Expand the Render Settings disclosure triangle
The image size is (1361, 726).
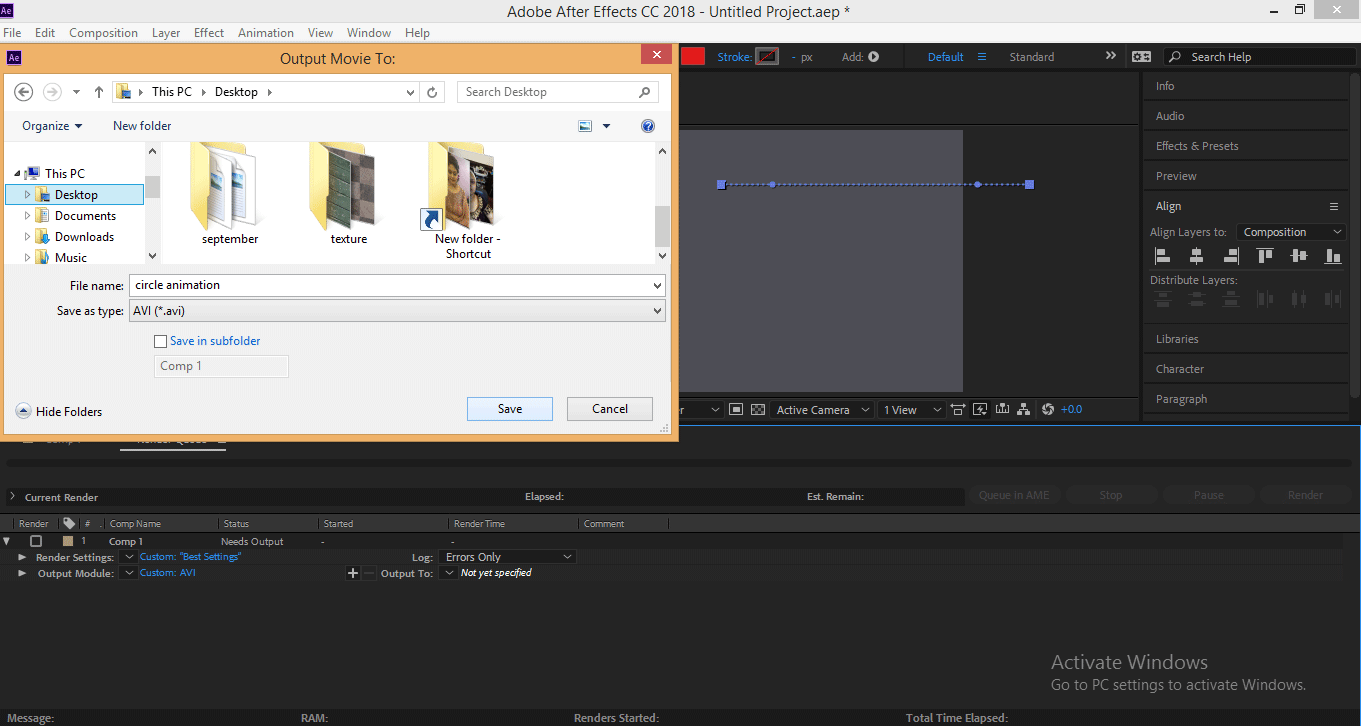(x=22, y=557)
